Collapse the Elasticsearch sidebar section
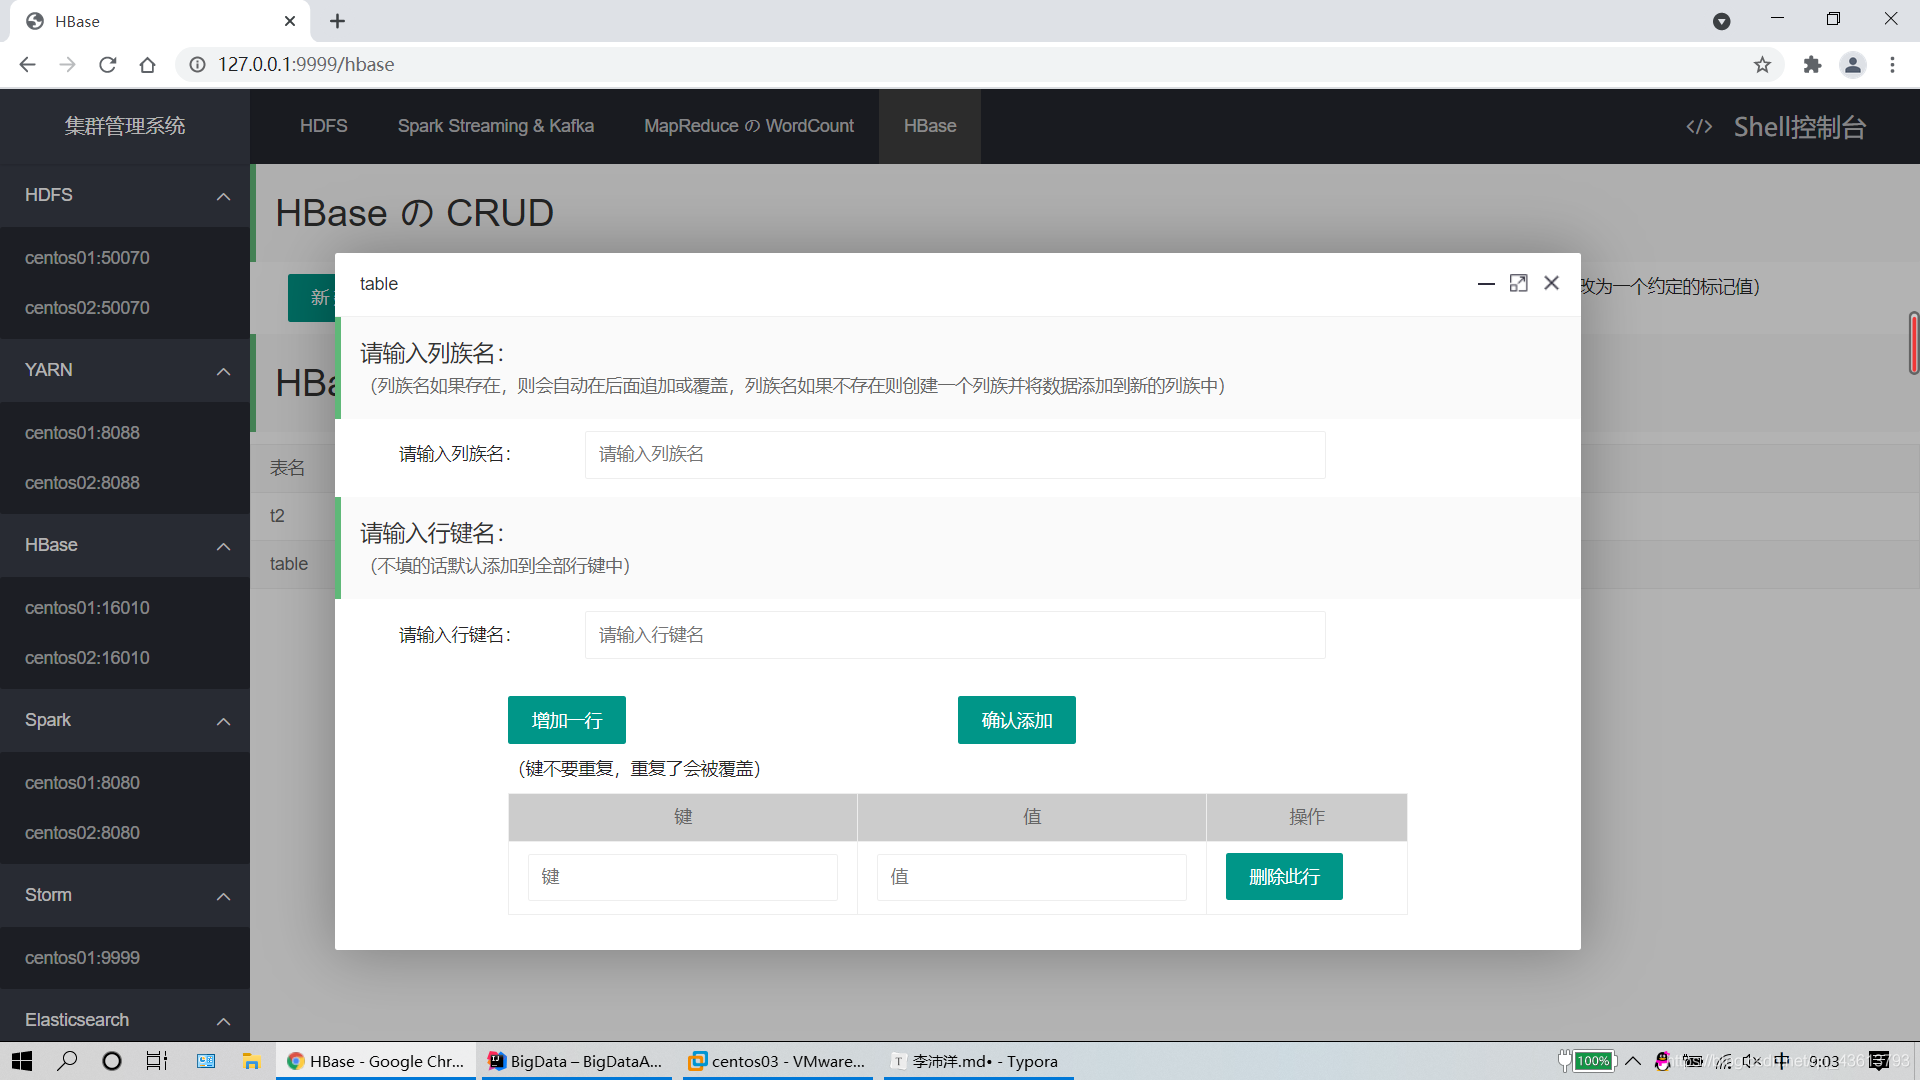 tap(224, 1021)
